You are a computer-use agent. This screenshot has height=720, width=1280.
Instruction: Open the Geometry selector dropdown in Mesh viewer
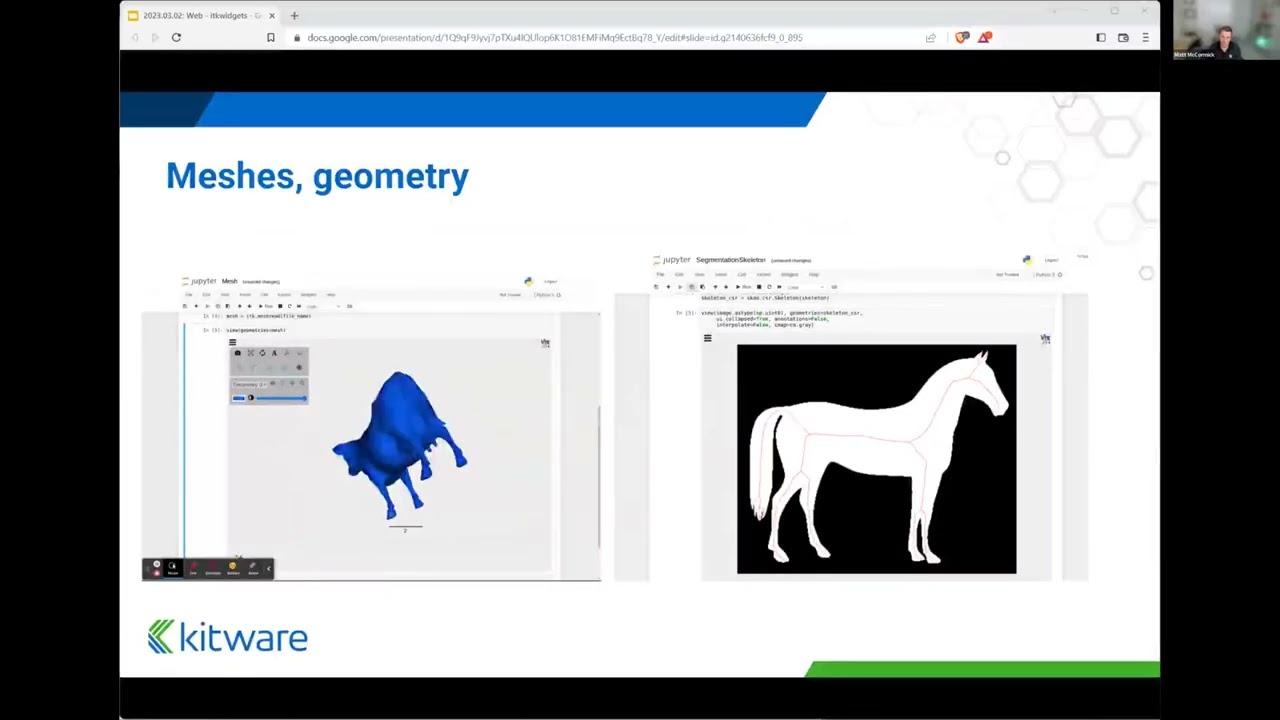click(x=249, y=385)
